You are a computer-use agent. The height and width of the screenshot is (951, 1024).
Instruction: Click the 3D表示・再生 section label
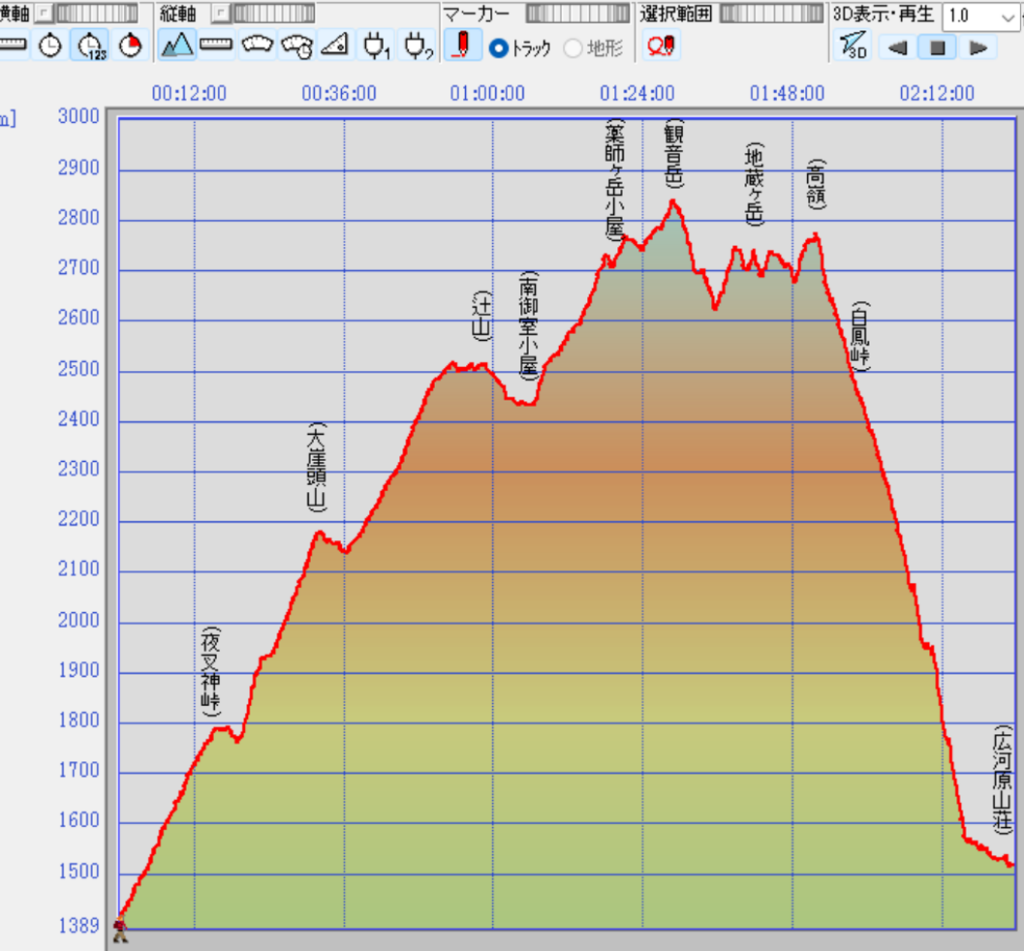[x=883, y=14]
